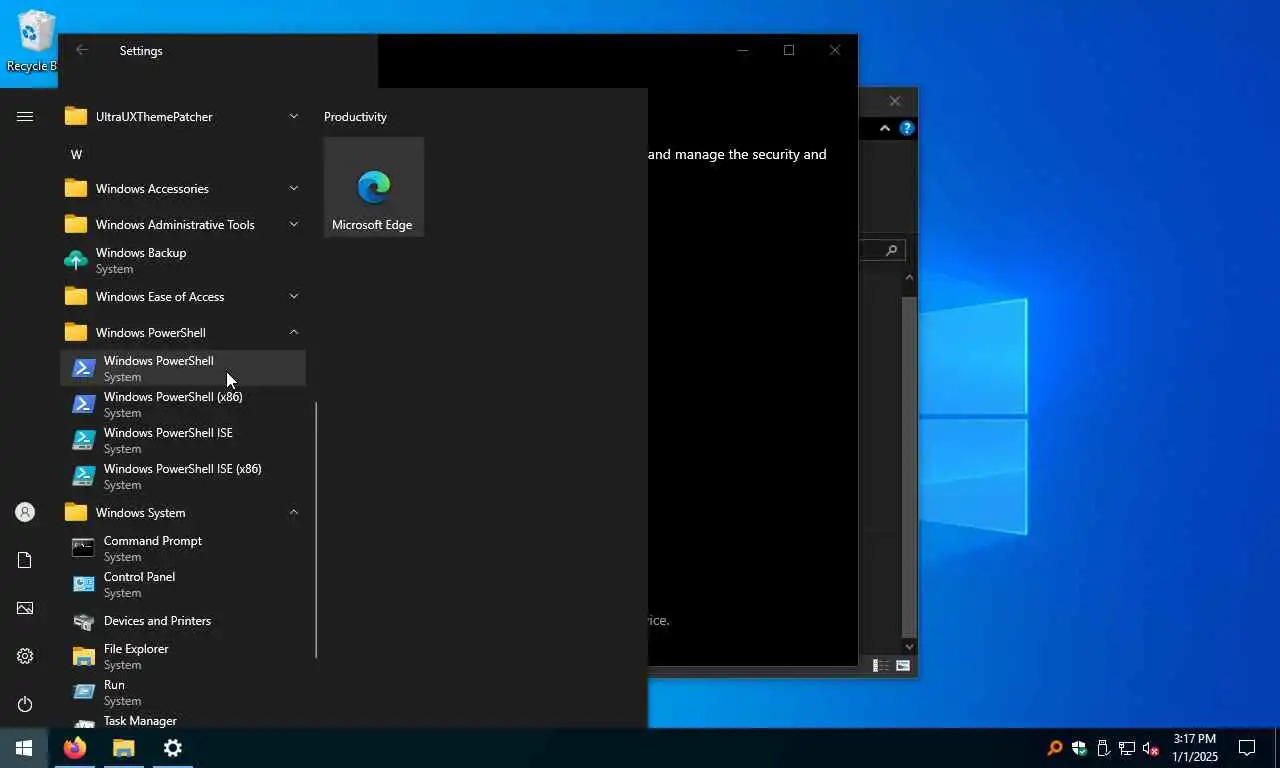Click the Safely Remove Hardware tray icon
The width and height of the screenshot is (1280, 768).
[1103, 748]
